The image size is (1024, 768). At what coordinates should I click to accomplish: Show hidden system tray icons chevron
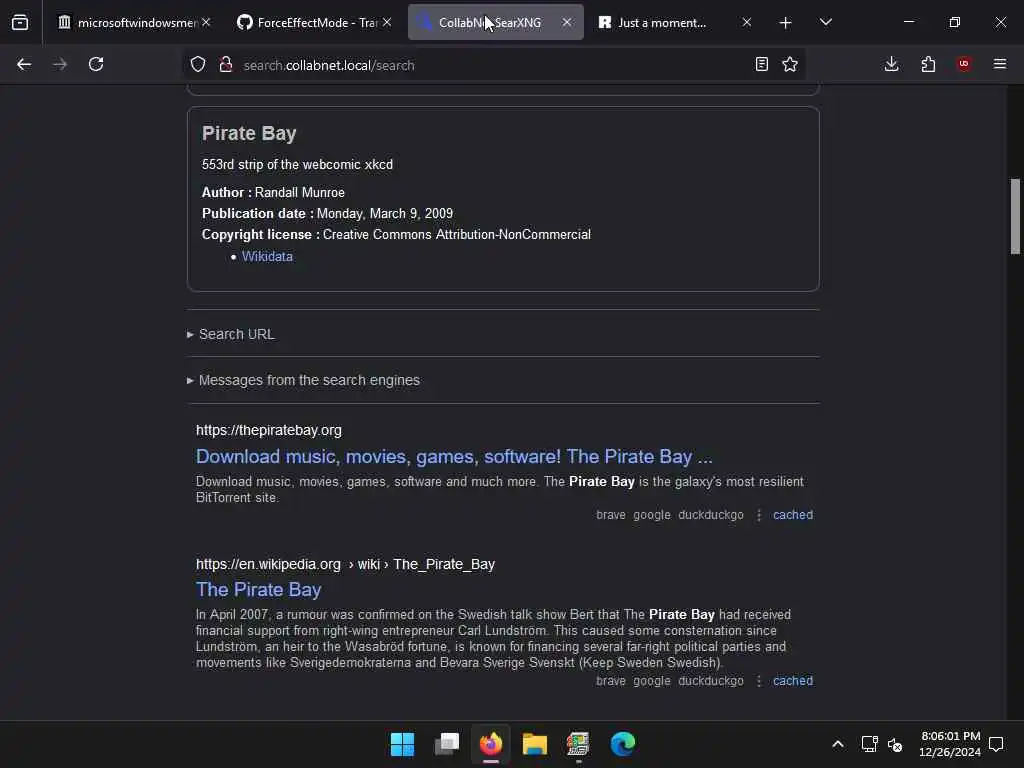838,744
